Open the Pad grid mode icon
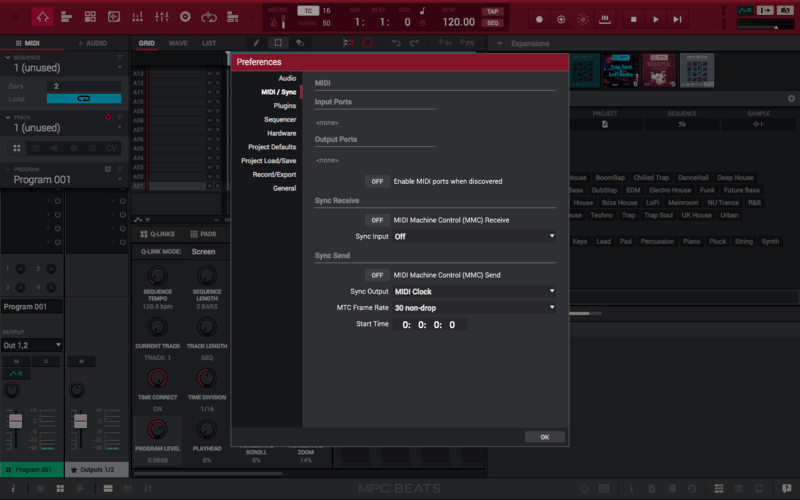Viewport: 800px width, 500px height. click(x=90, y=17)
